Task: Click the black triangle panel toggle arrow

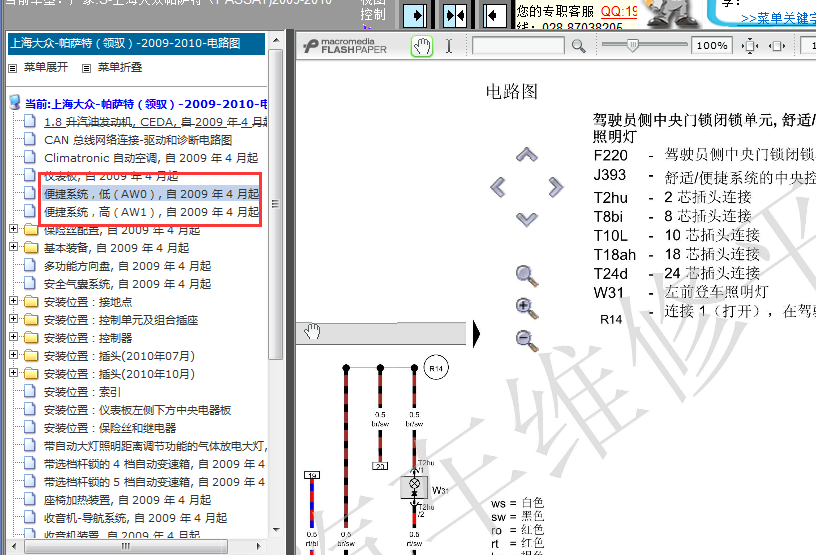Action: tap(476, 333)
